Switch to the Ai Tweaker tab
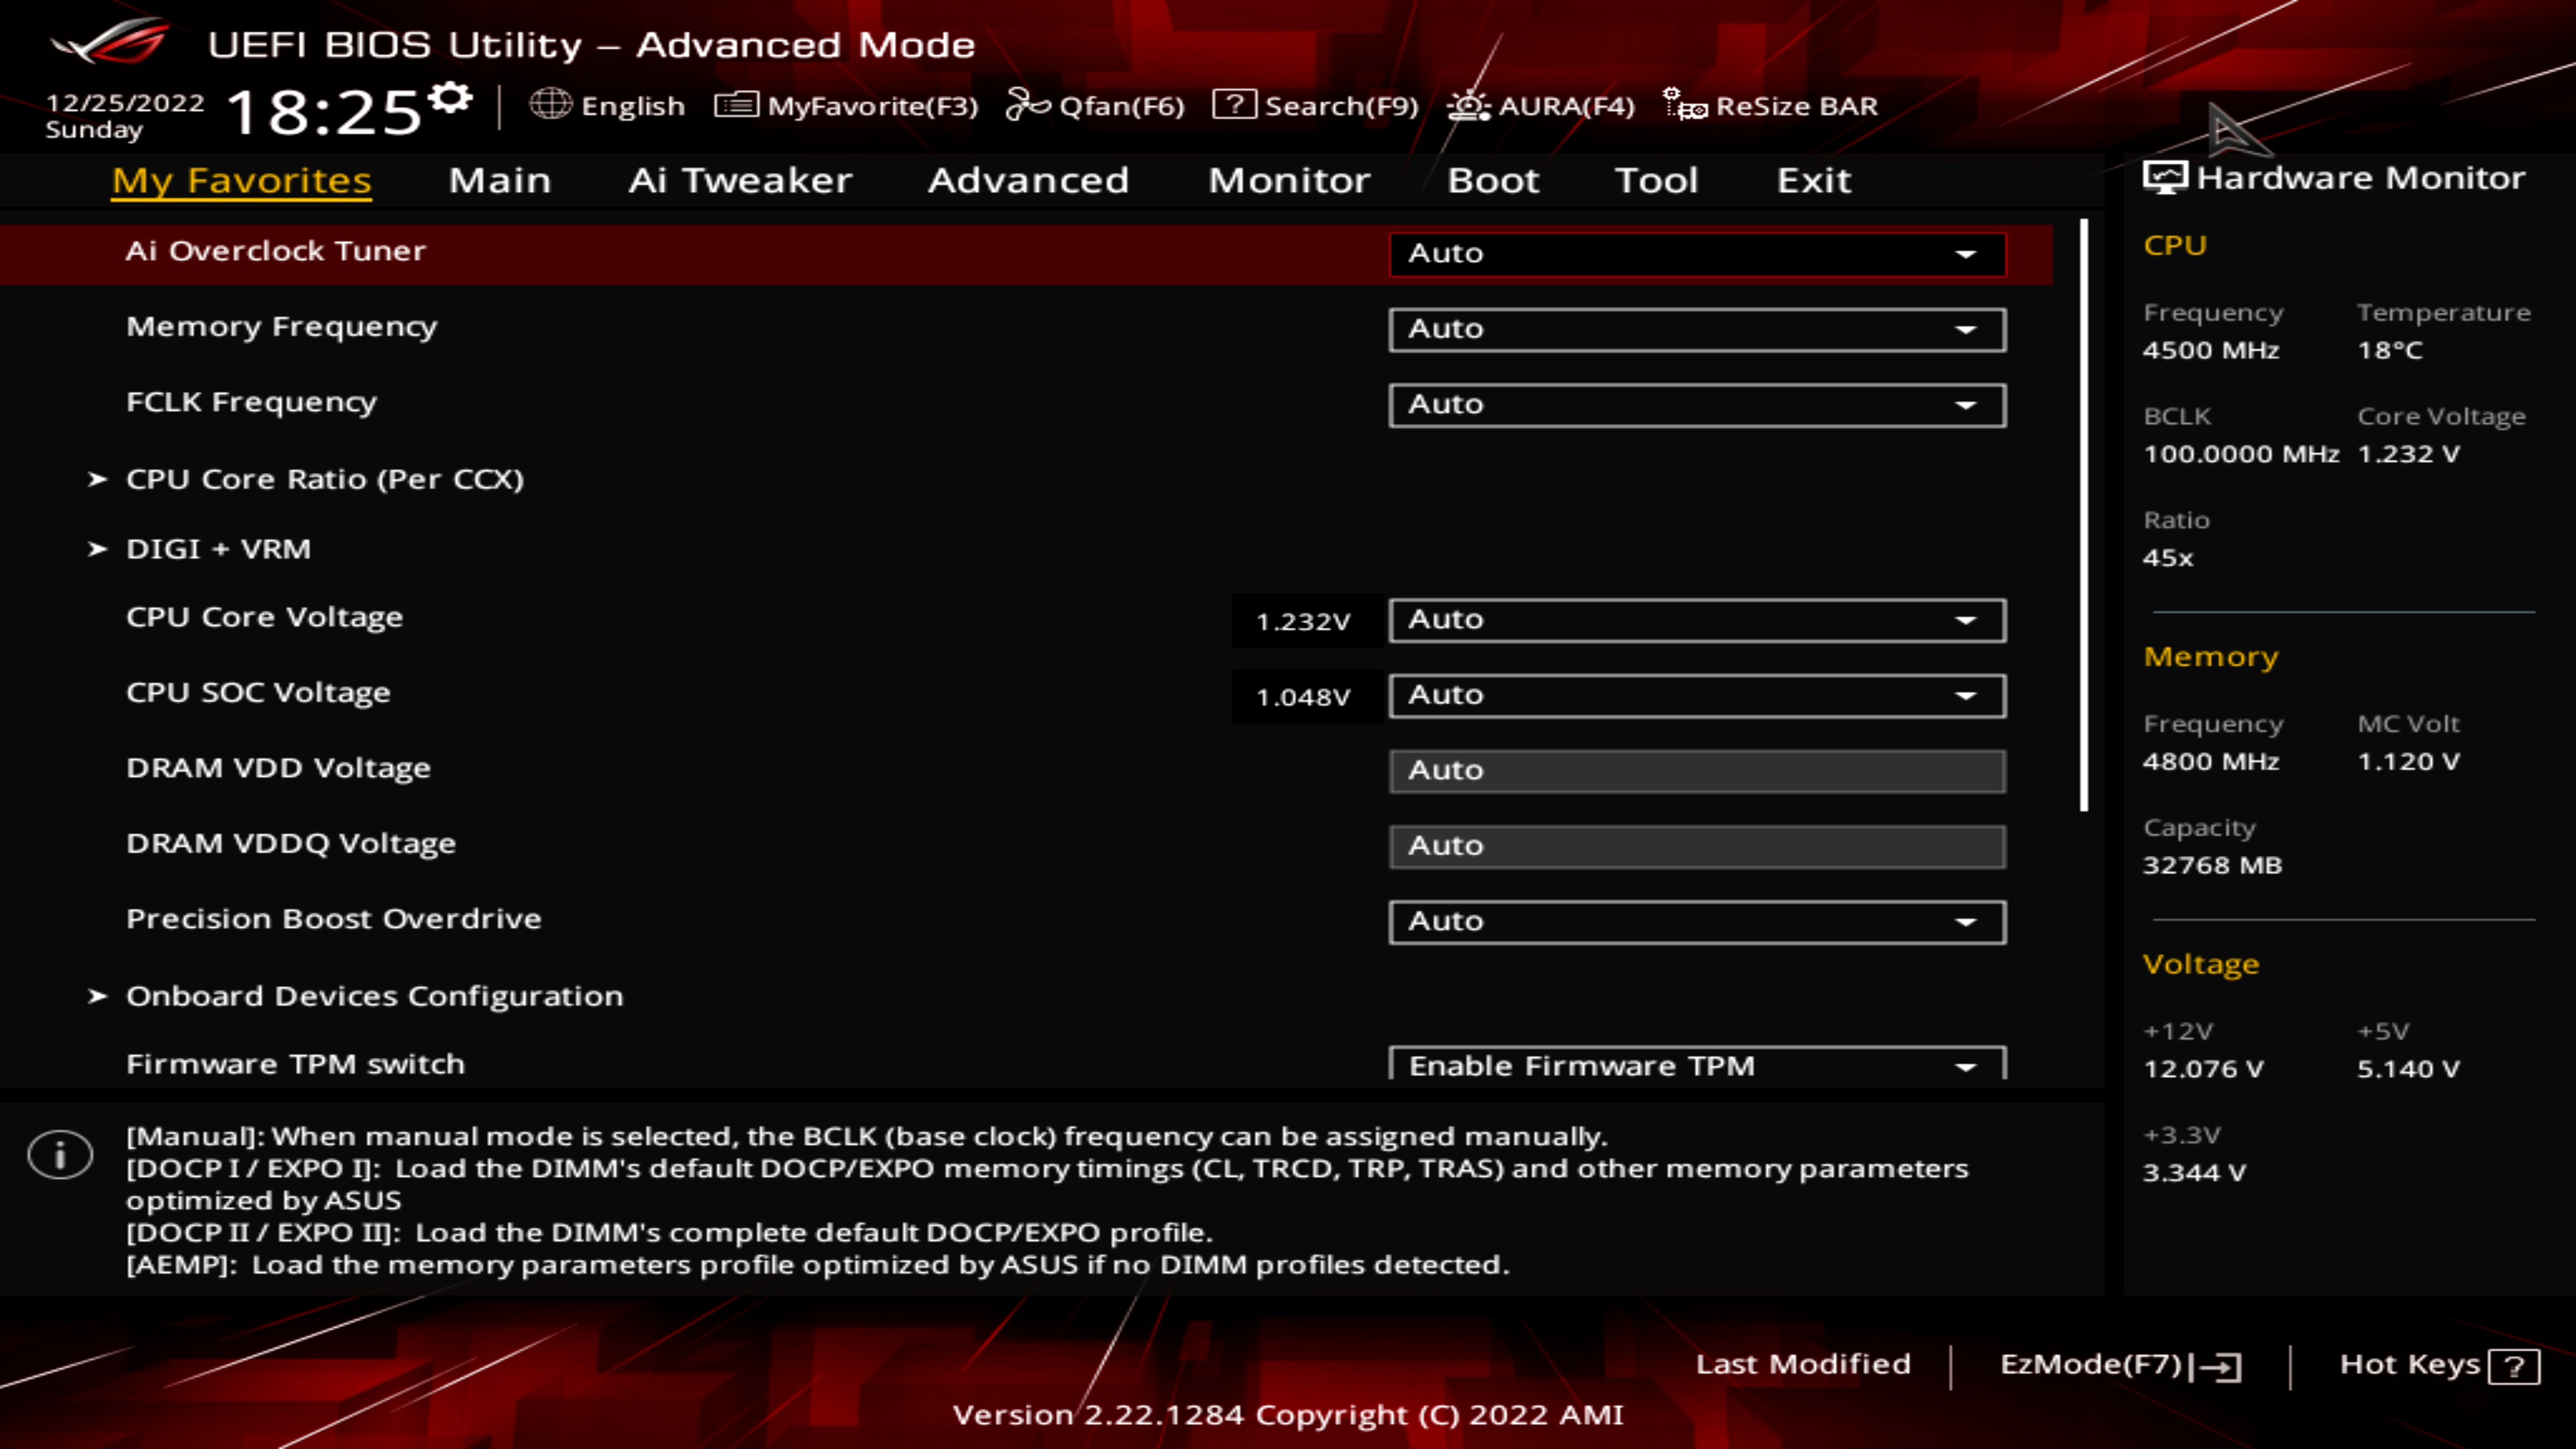Screen dimensions: 2576x1449 740,181
